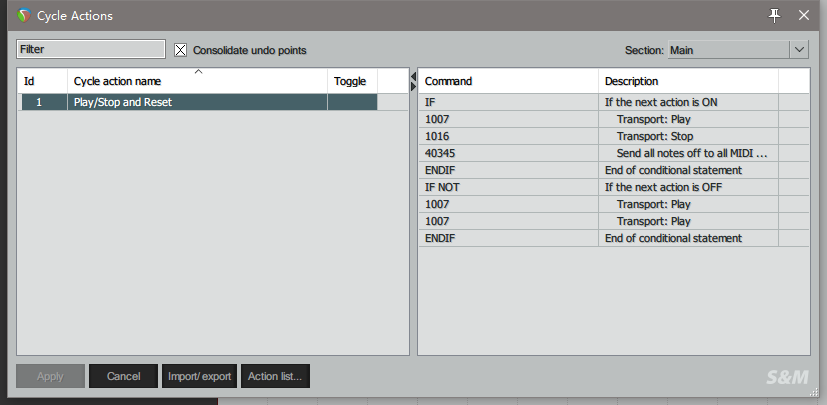Open the Import/export button menu

click(199, 376)
